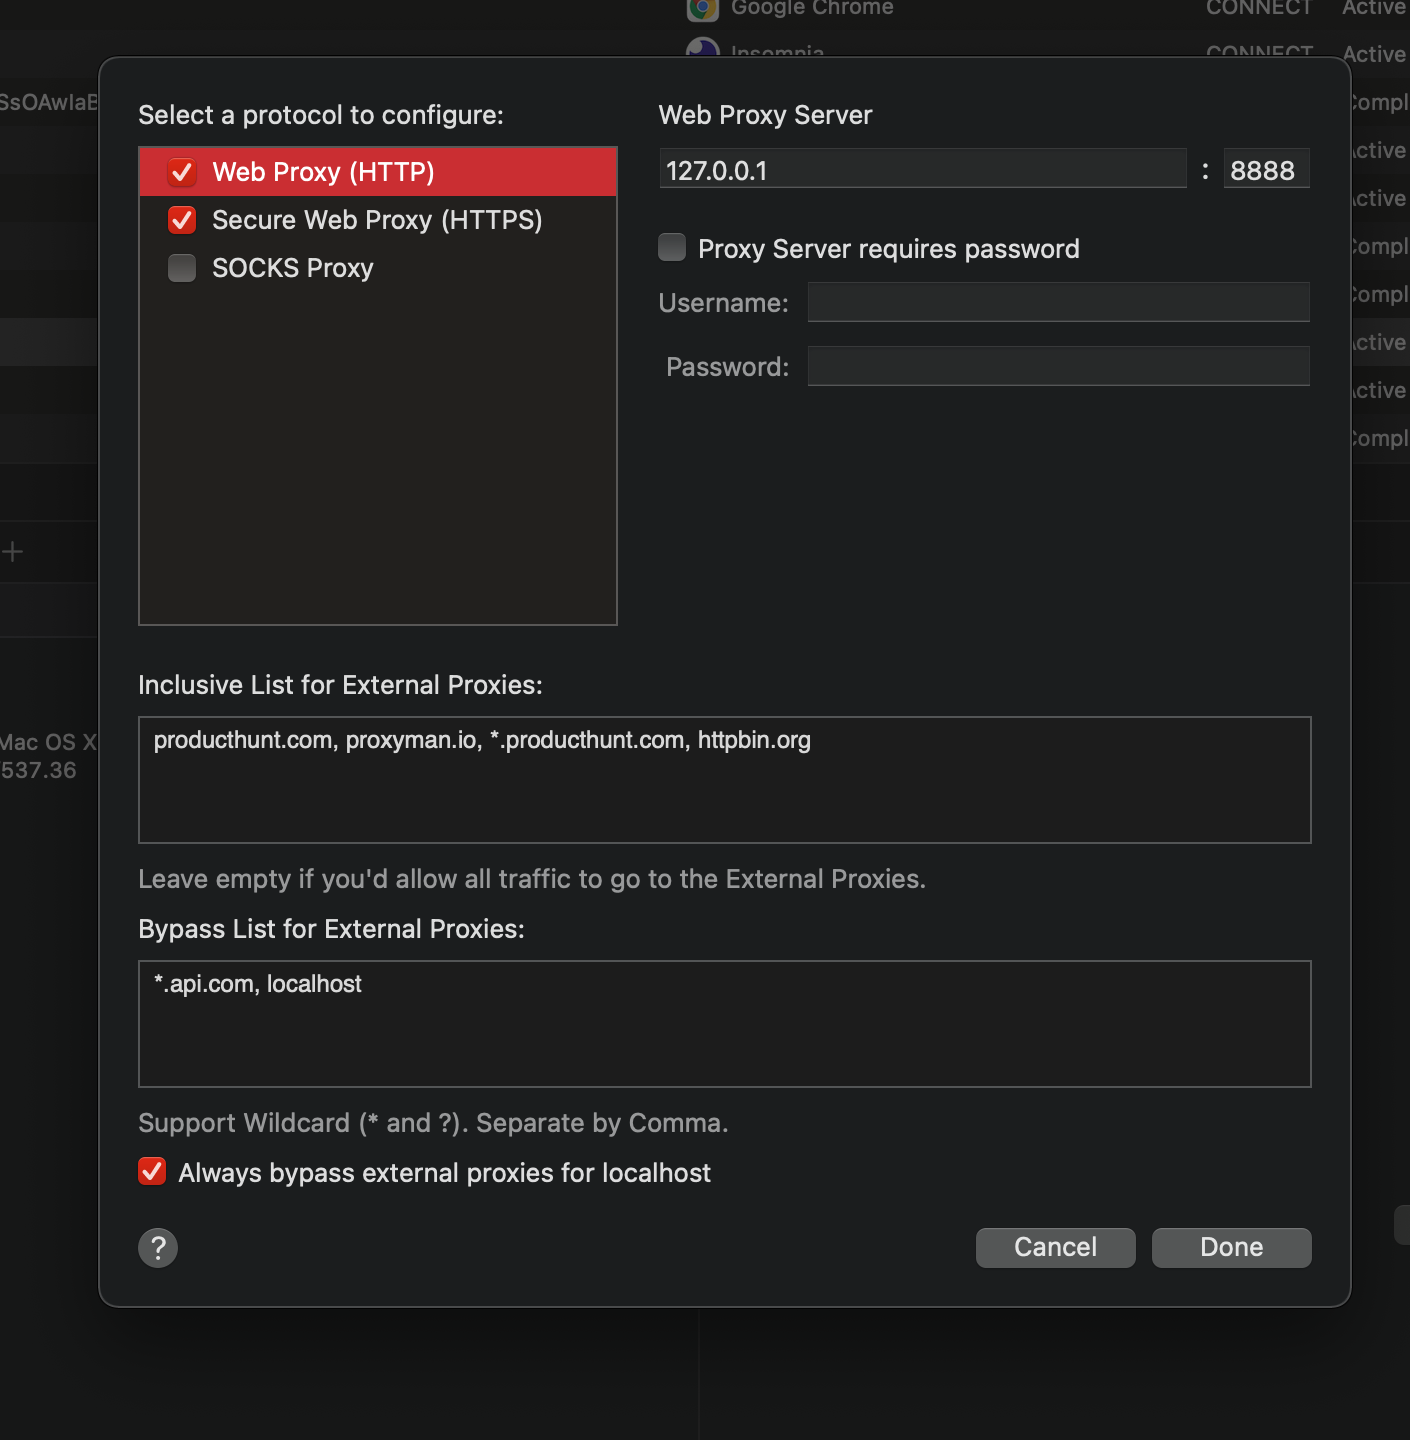
Task: Click the Support Wildcard hint text
Action: point(433,1123)
